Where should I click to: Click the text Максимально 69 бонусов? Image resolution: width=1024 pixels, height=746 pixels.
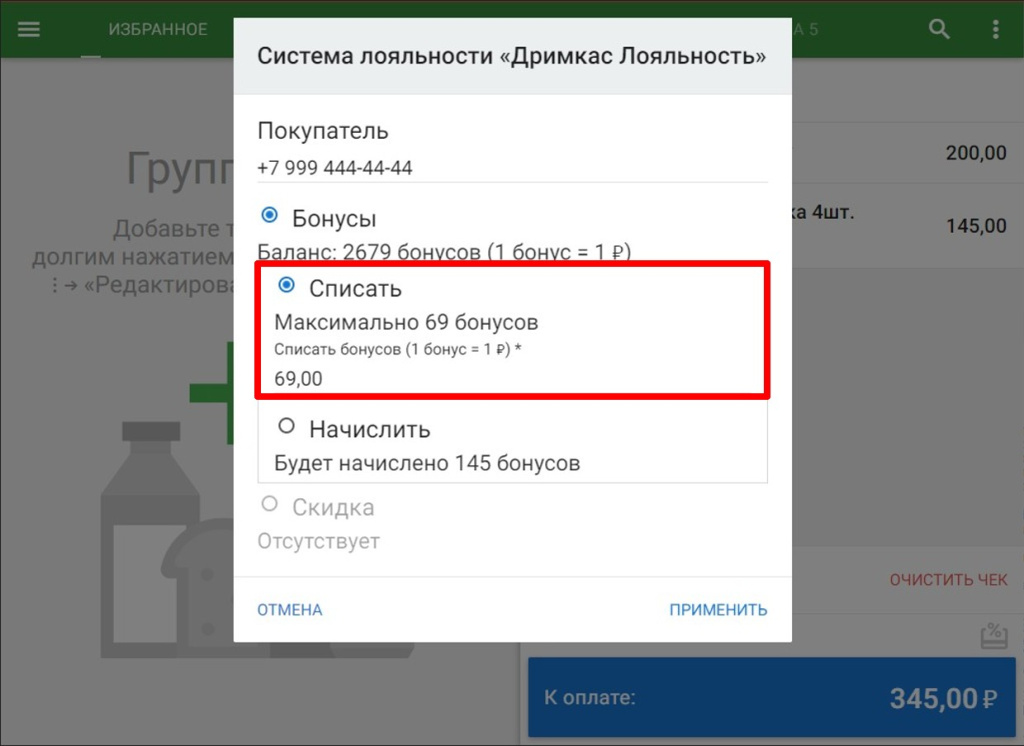[406, 323]
